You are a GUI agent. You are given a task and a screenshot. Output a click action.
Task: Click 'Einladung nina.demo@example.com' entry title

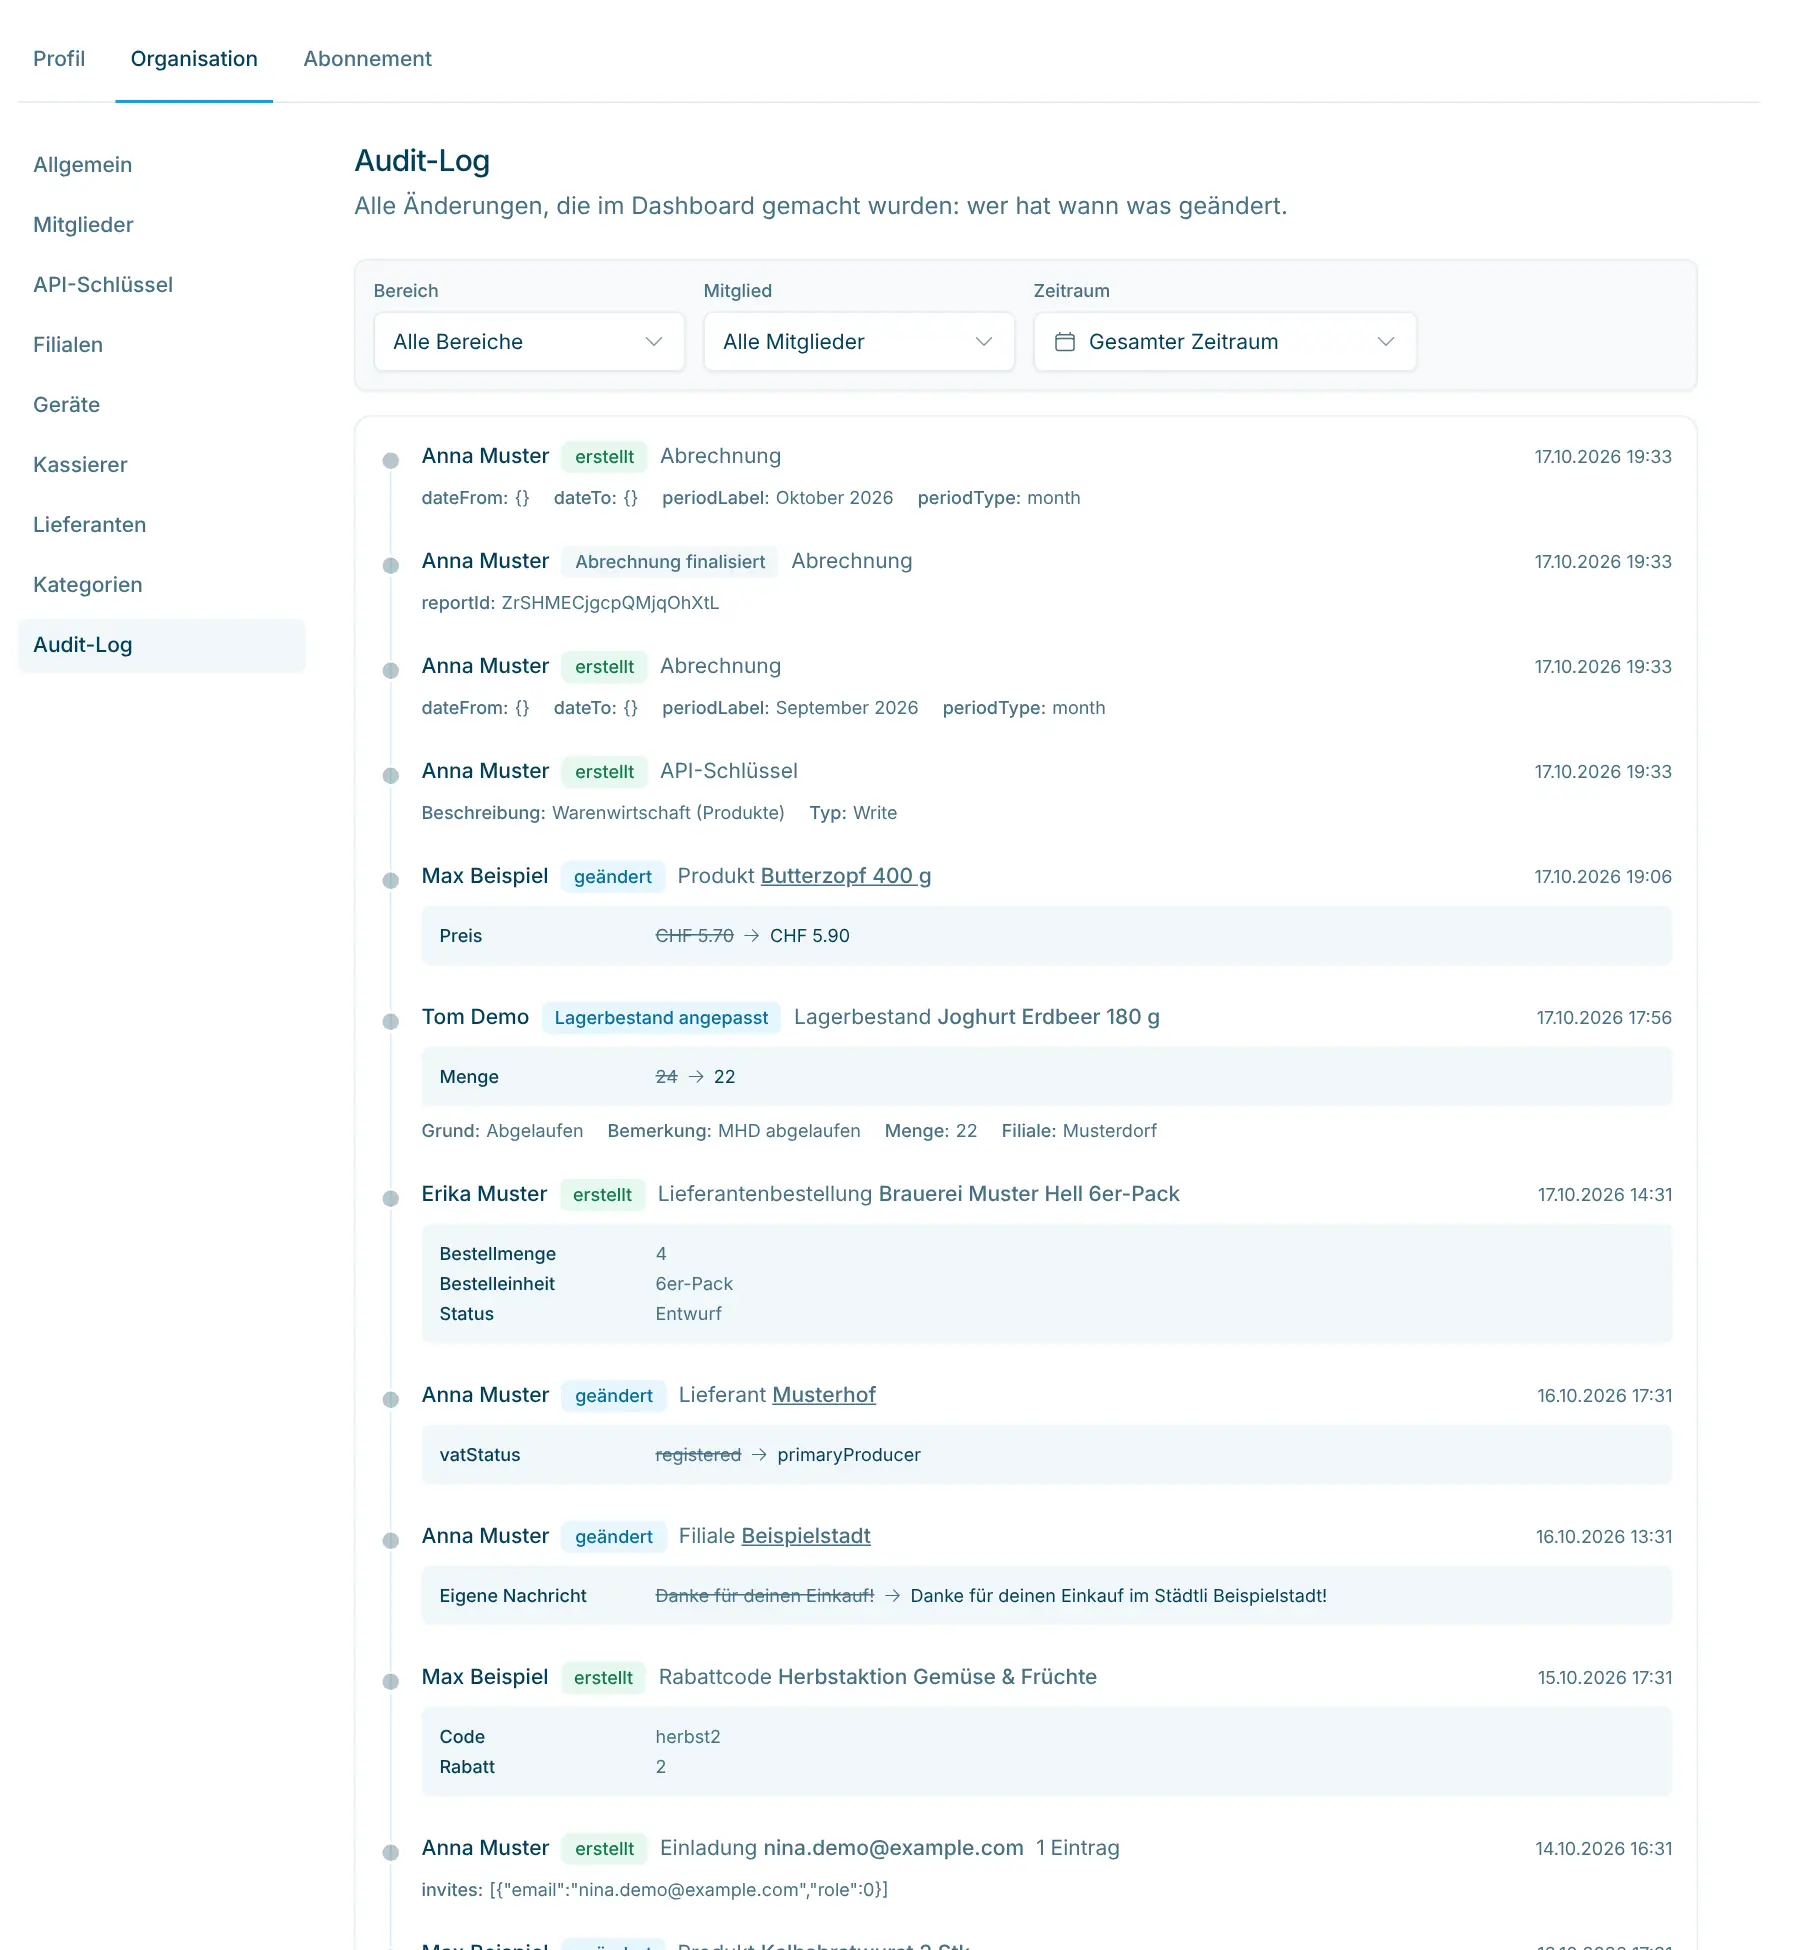[842, 1848]
